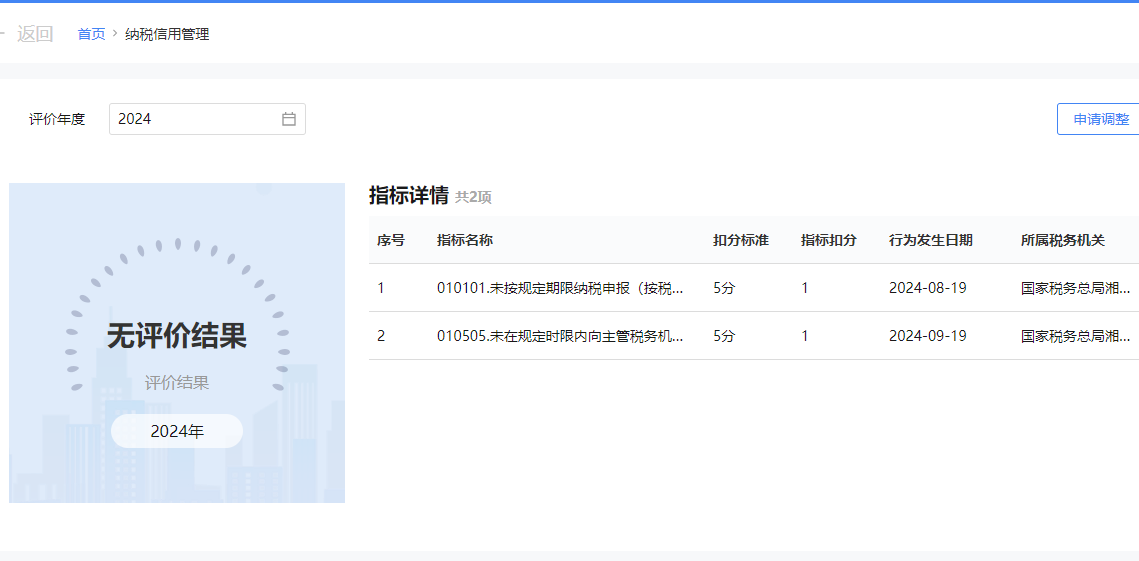Viewport: 1139px width, 561px height.
Task: Click the 申请调整 button
Action: tap(1100, 119)
